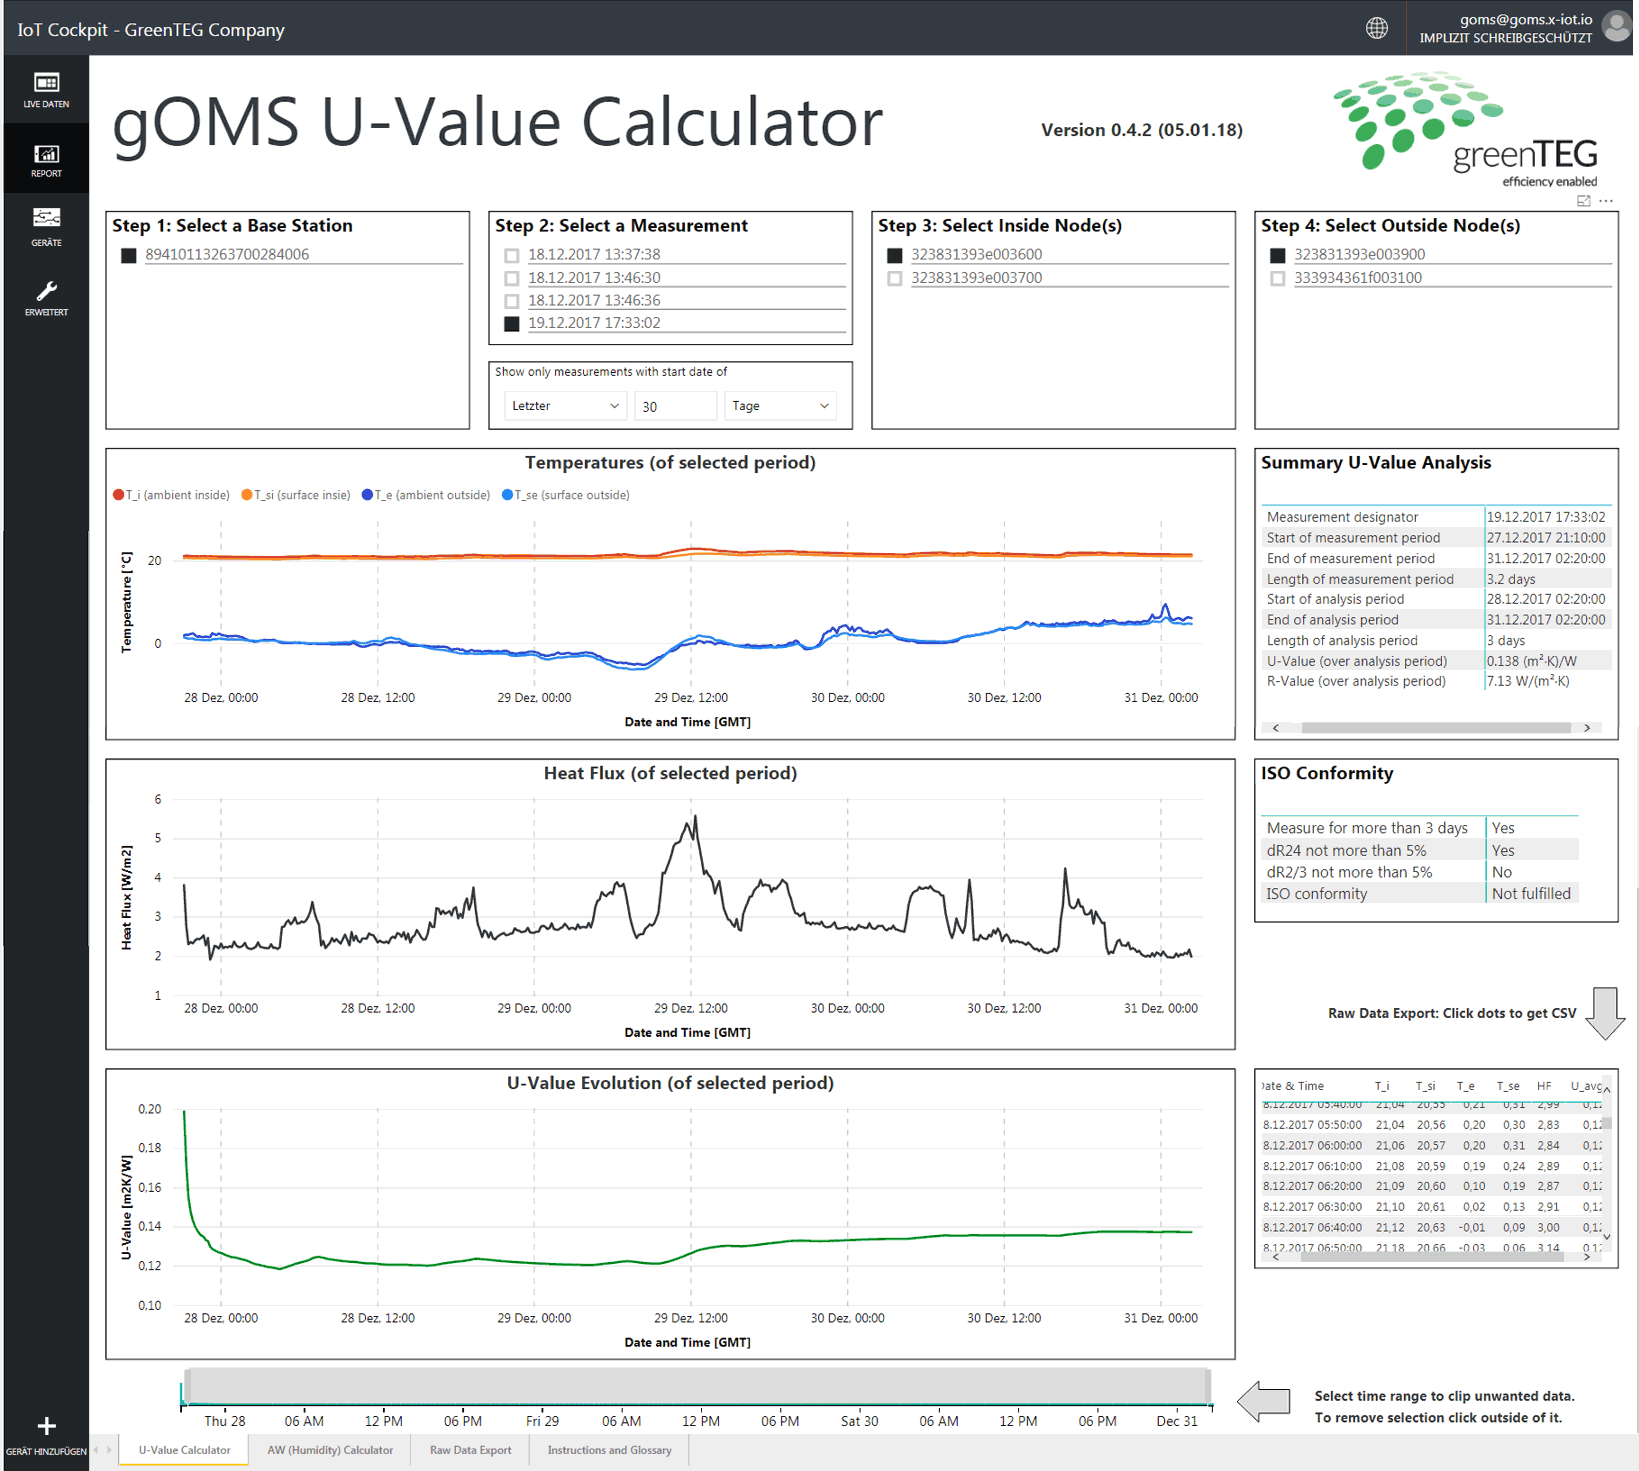Toggle outside node 323831393e003900
This screenshot has width=1639, height=1471.
click(x=1278, y=256)
